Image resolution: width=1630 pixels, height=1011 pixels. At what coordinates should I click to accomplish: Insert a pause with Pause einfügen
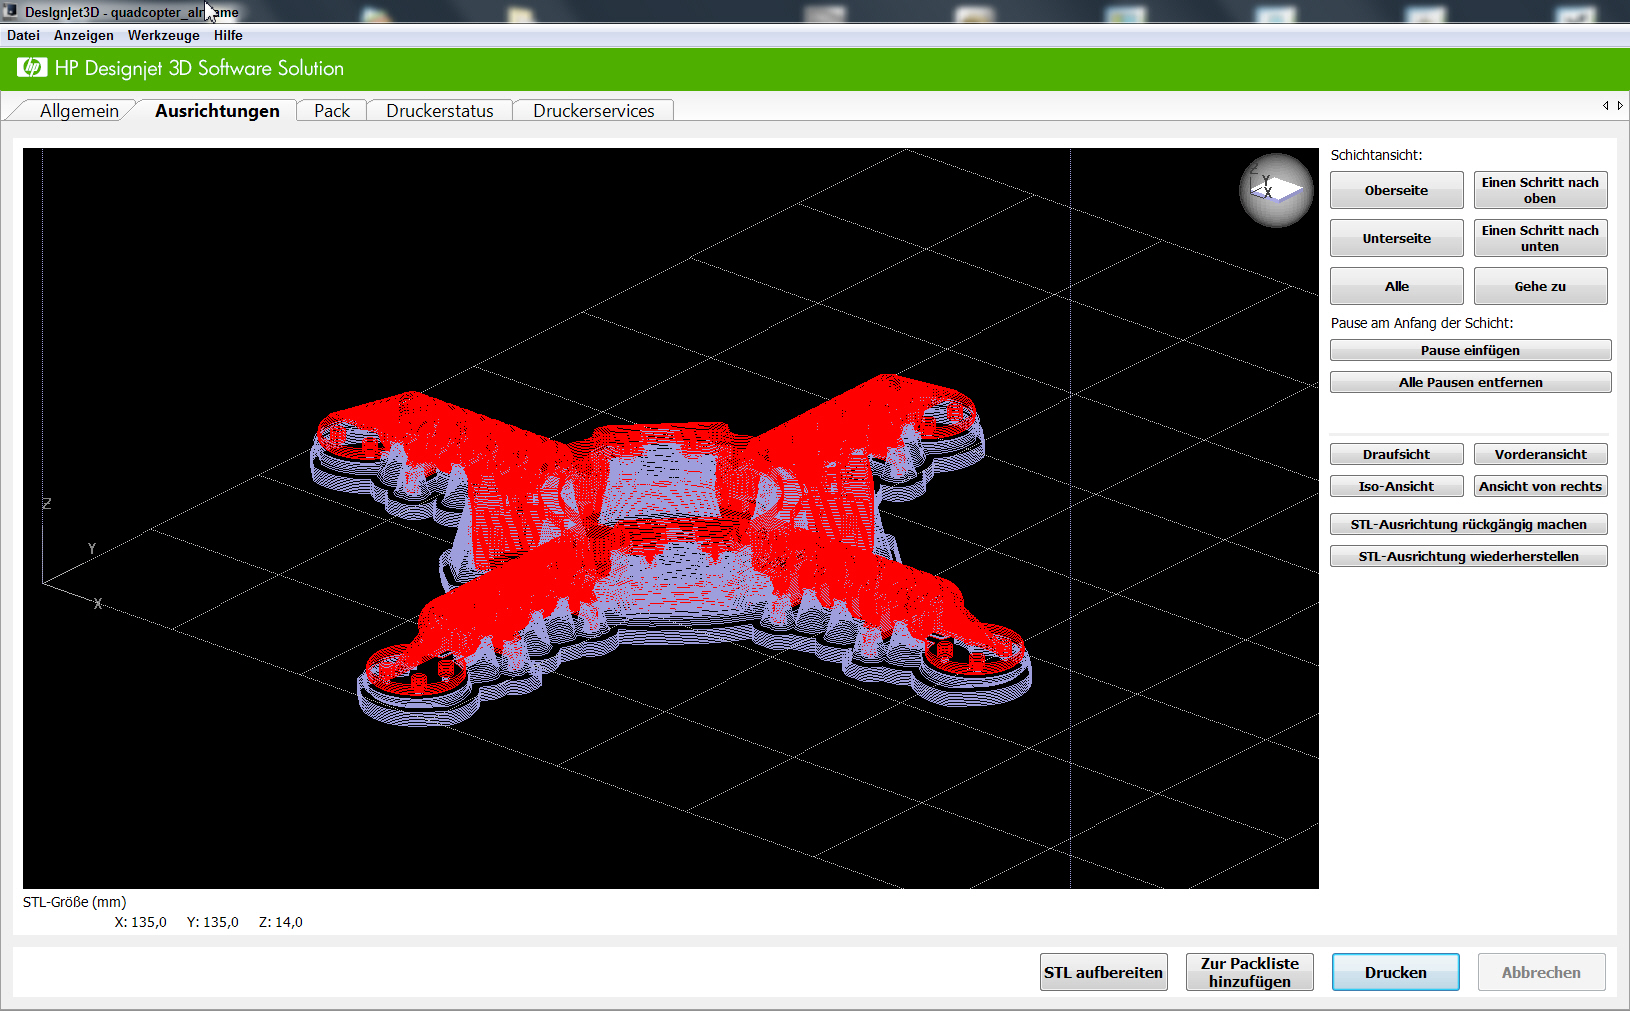coord(1471,350)
